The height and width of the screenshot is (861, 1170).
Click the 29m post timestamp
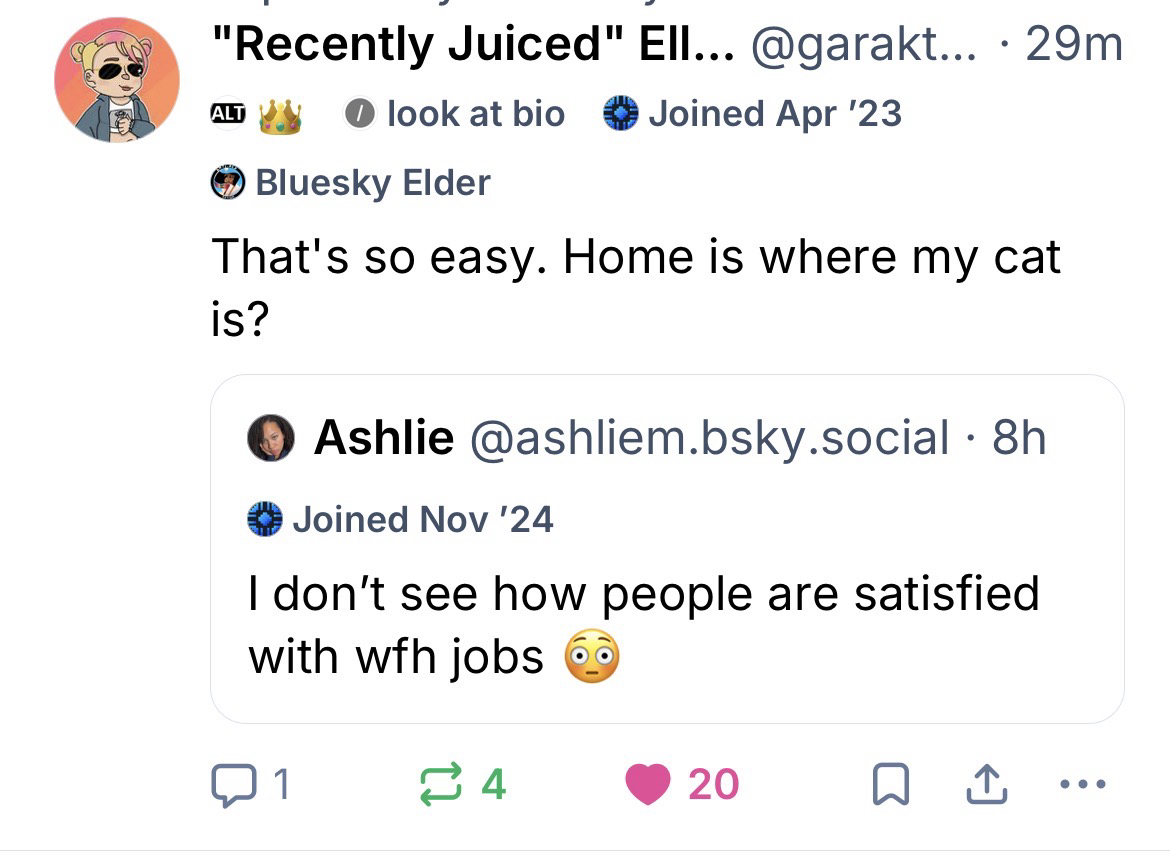(1072, 44)
